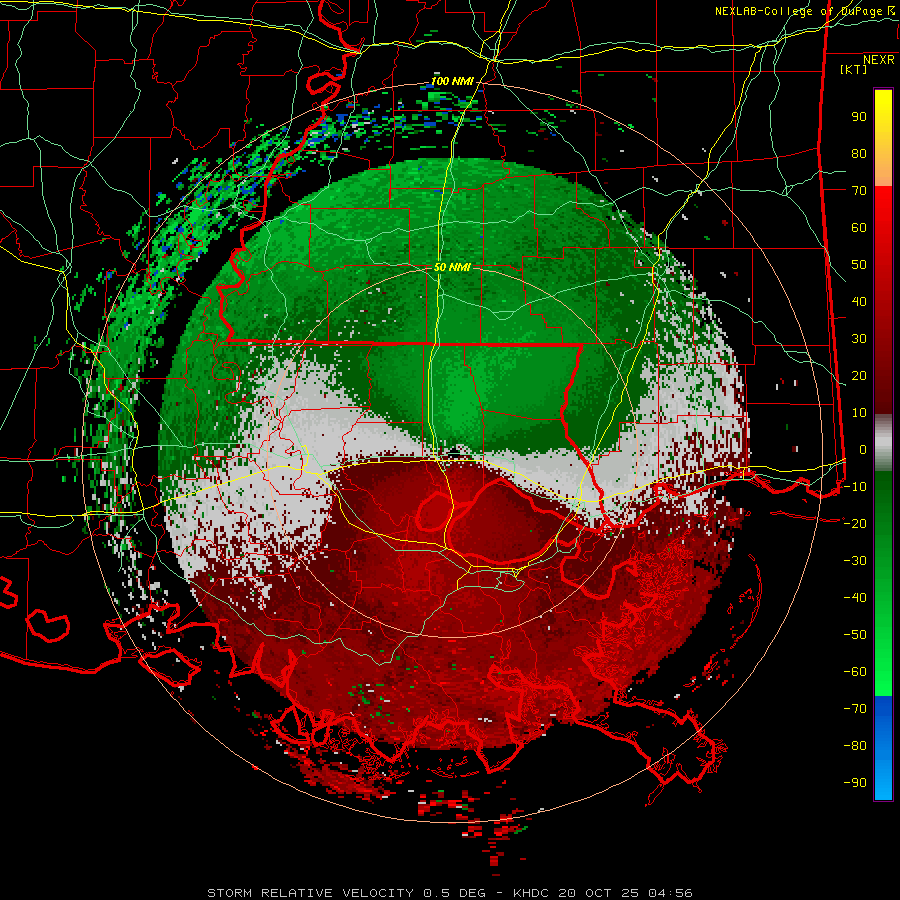Select the -90 knot scale value
900x900 pixels.
click(x=855, y=783)
